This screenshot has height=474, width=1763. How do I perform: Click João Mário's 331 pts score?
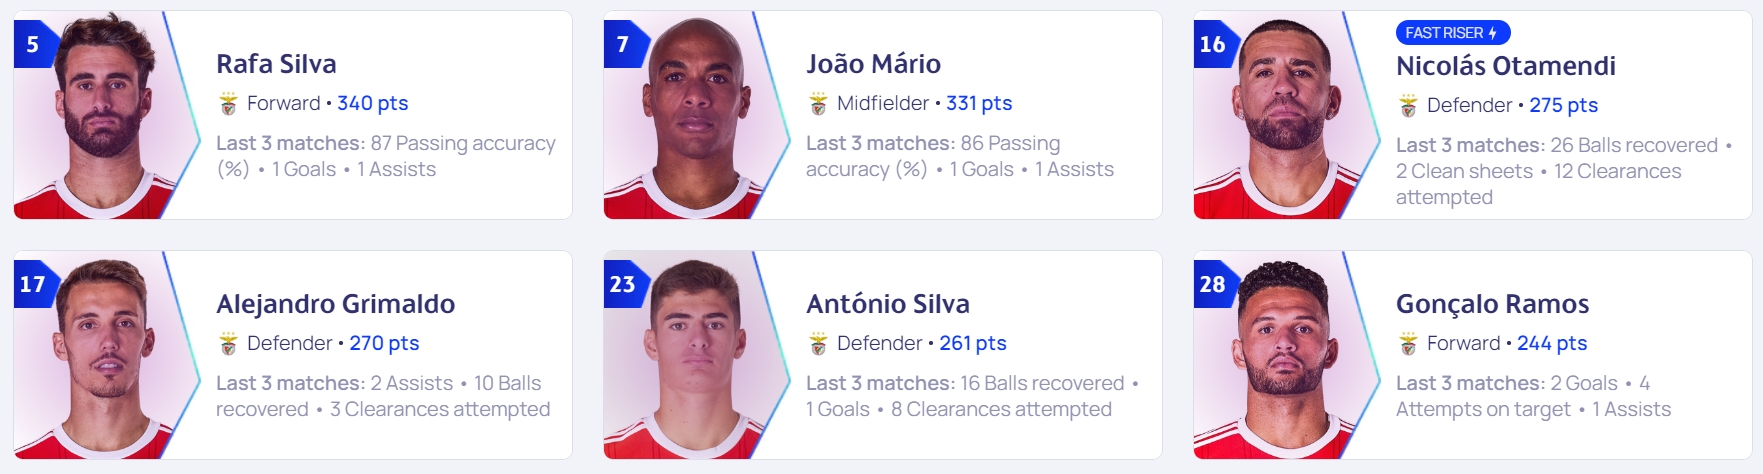(x=979, y=103)
